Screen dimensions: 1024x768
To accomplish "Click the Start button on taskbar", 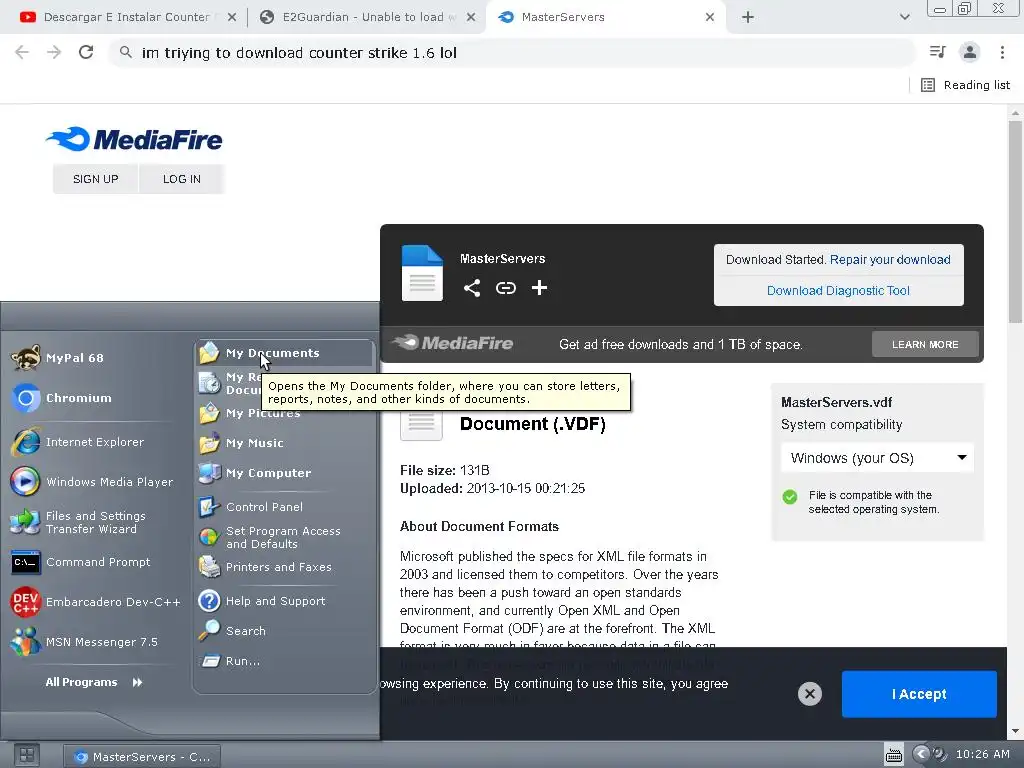I will click(x=27, y=756).
